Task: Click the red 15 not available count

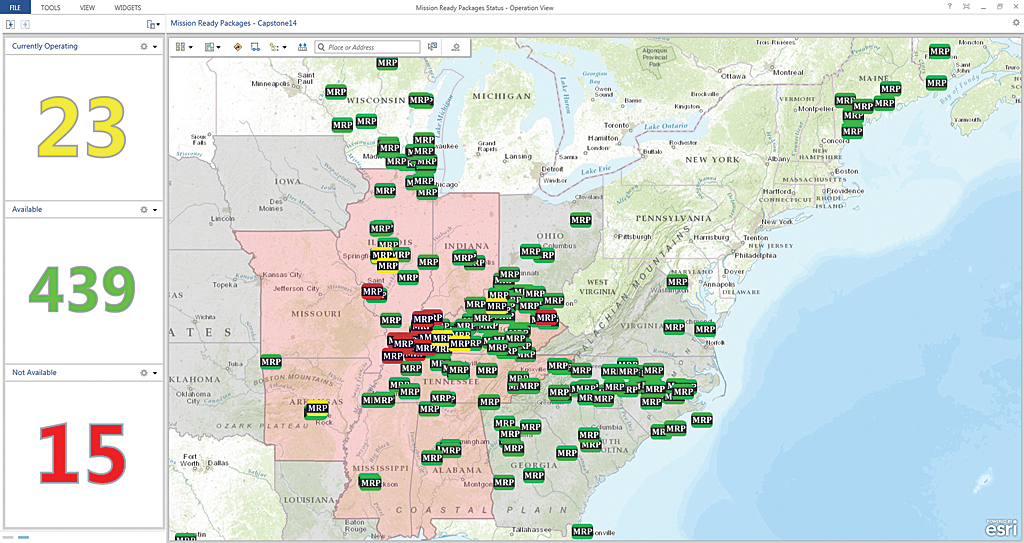Action: tap(82, 453)
